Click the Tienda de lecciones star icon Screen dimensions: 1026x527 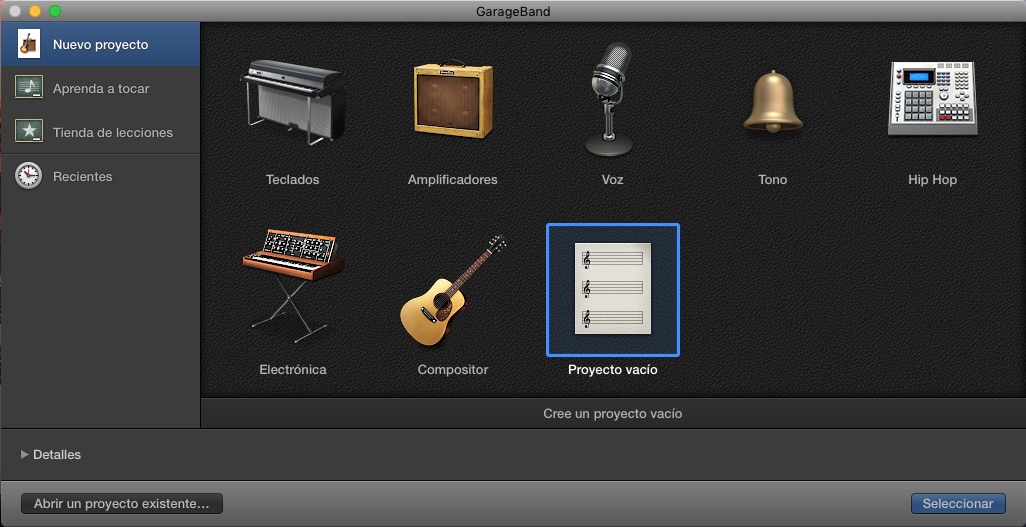pyautogui.click(x=29, y=131)
